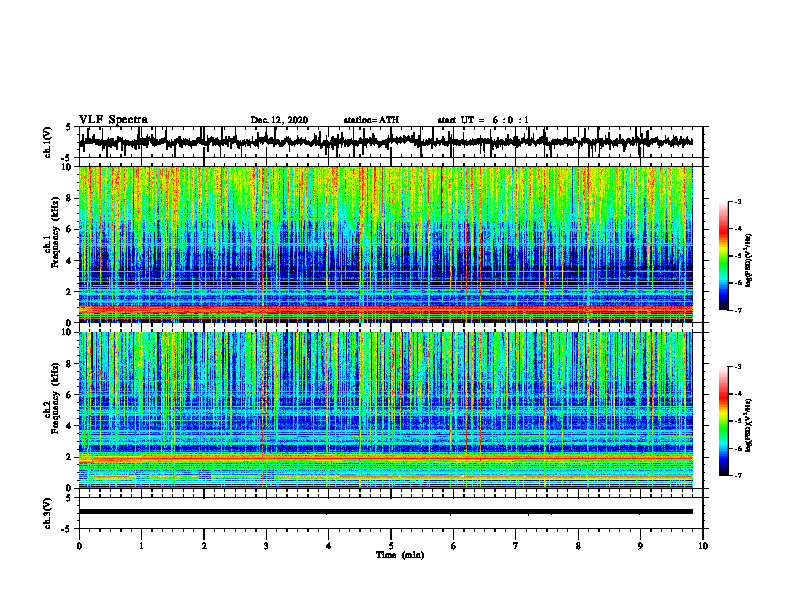This screenshot has width=792, height=612.
Task: Click the ch.2 colorbar "log(PSD)" unit label
Action: [x=749, y=425]
